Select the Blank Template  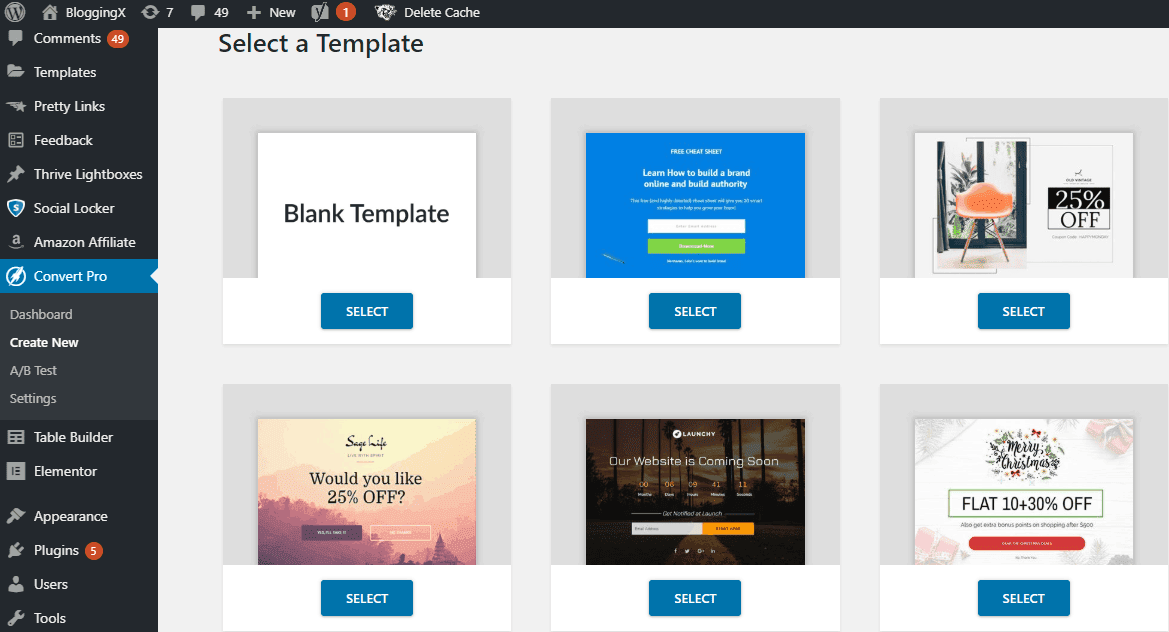[367, 312]
